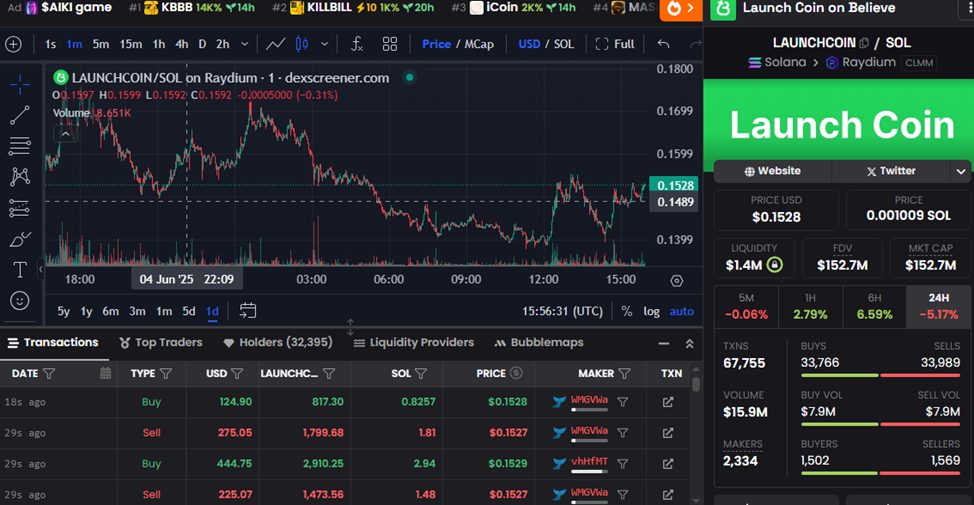The width and height of the screenshot is (974, 505).
Task: Click the orange trending fire icon
Action: 674,9
